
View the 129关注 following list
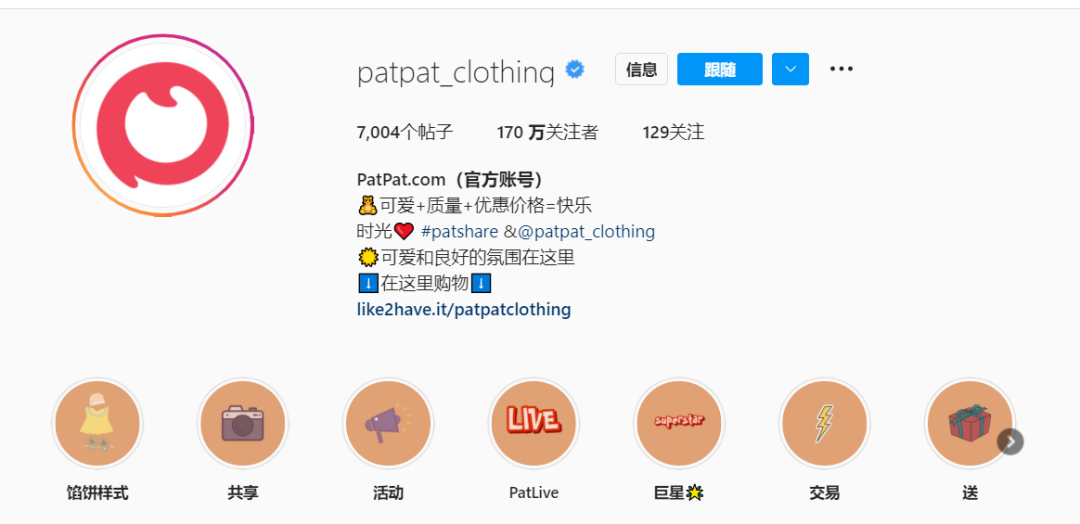tap(673, 132)
